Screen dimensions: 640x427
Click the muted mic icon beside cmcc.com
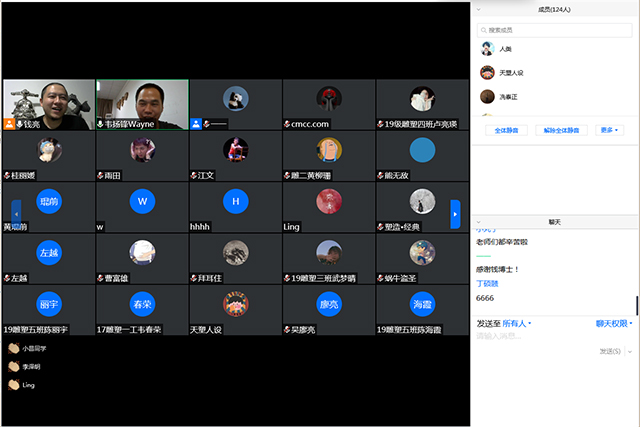pyautogui.click(x=289, y=124)
